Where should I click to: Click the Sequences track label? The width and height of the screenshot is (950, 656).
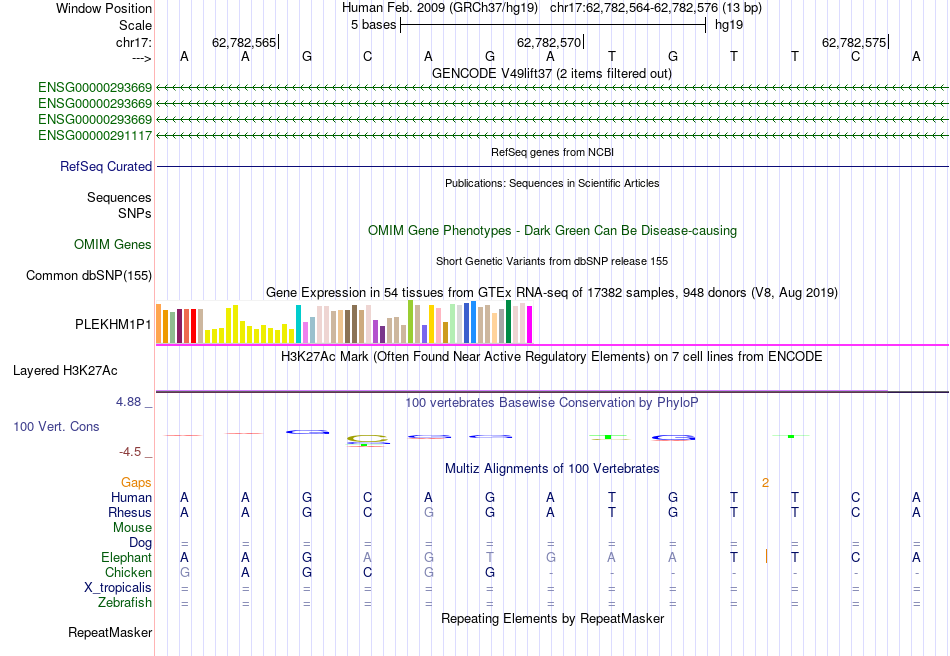[119, 197]
